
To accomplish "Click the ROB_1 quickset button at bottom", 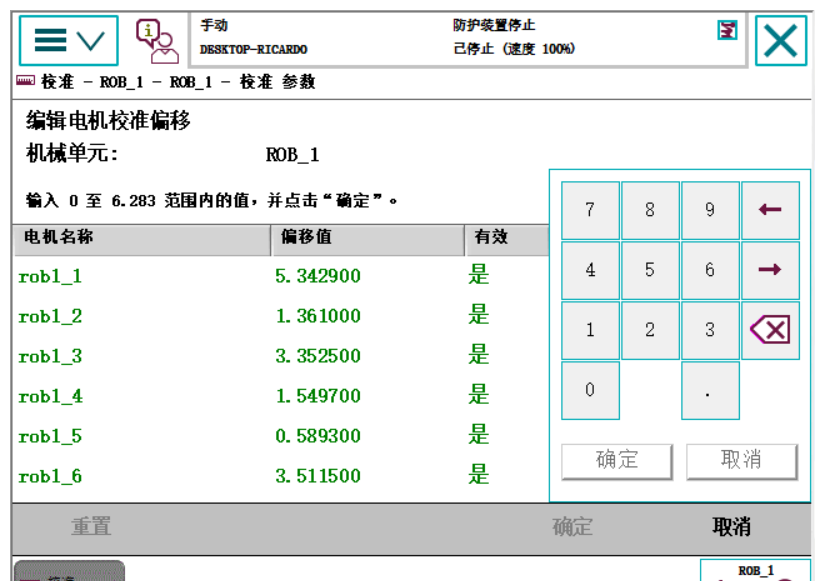I will (x=756, y=570).
